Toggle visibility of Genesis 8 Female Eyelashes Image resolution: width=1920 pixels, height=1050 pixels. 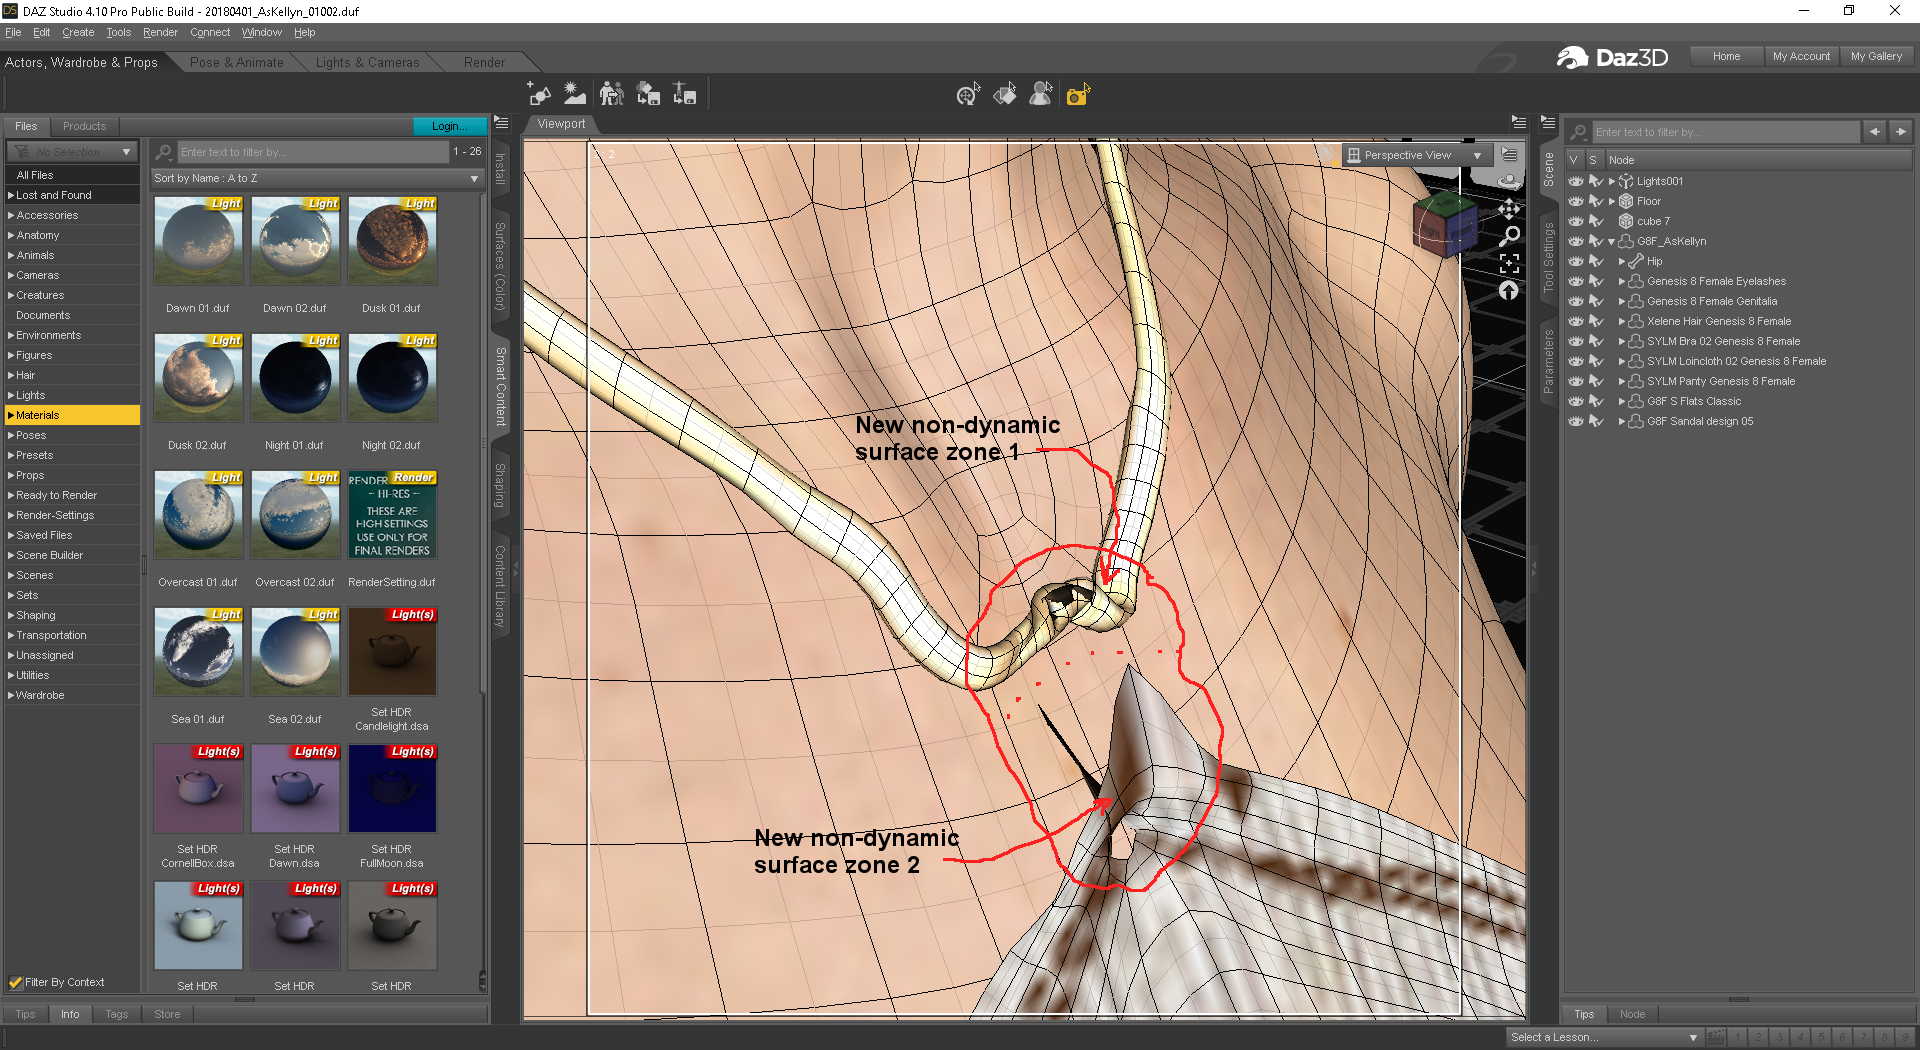(x=1576, y=281)
